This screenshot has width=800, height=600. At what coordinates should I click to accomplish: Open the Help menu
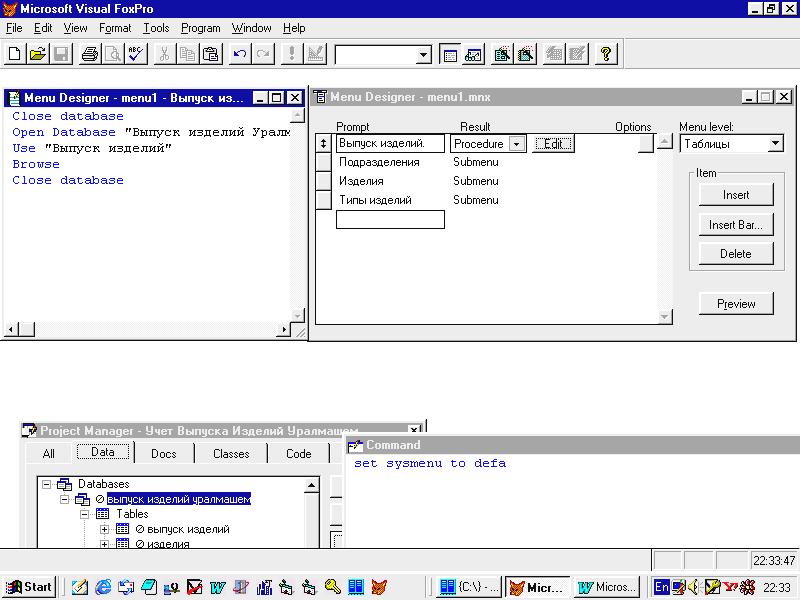(294, 28)
